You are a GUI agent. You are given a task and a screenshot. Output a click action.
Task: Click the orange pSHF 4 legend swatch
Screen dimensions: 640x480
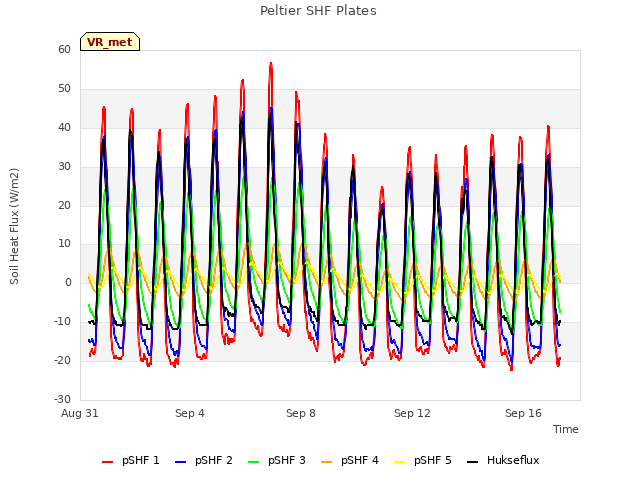(327, 462)
